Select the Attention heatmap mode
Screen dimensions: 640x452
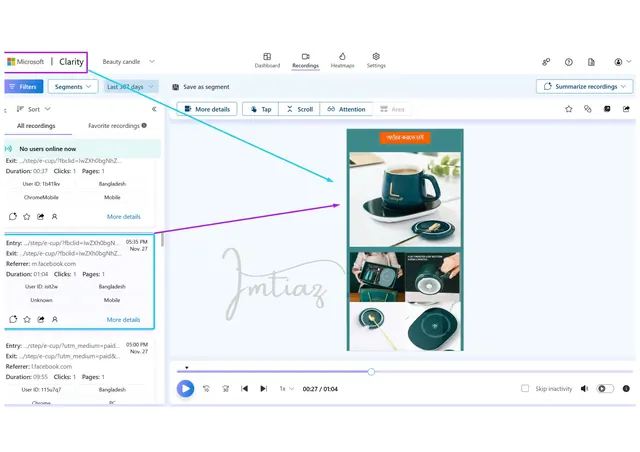tap(346, 109)
